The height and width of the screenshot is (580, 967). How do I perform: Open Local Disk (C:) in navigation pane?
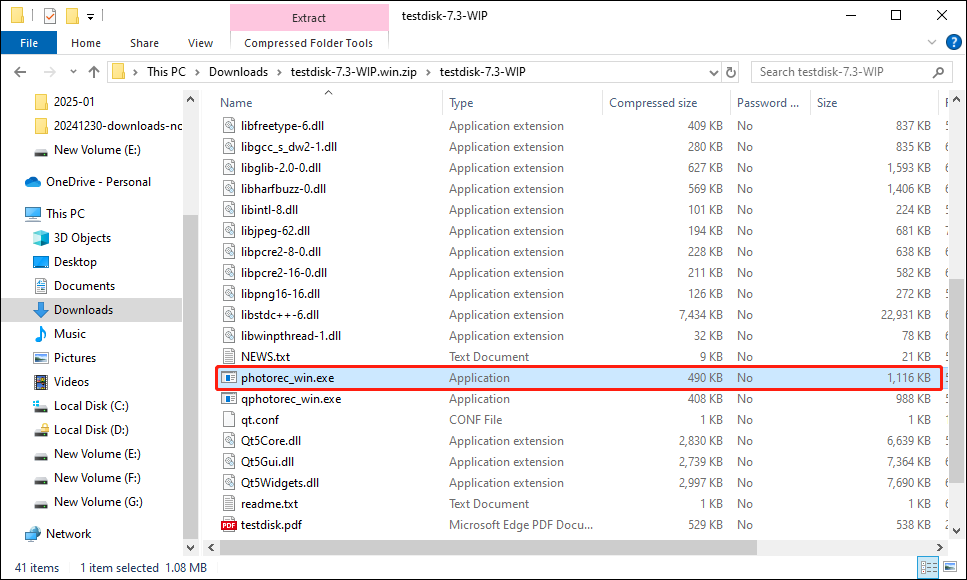pyautogui.click(x=81, y=406)
